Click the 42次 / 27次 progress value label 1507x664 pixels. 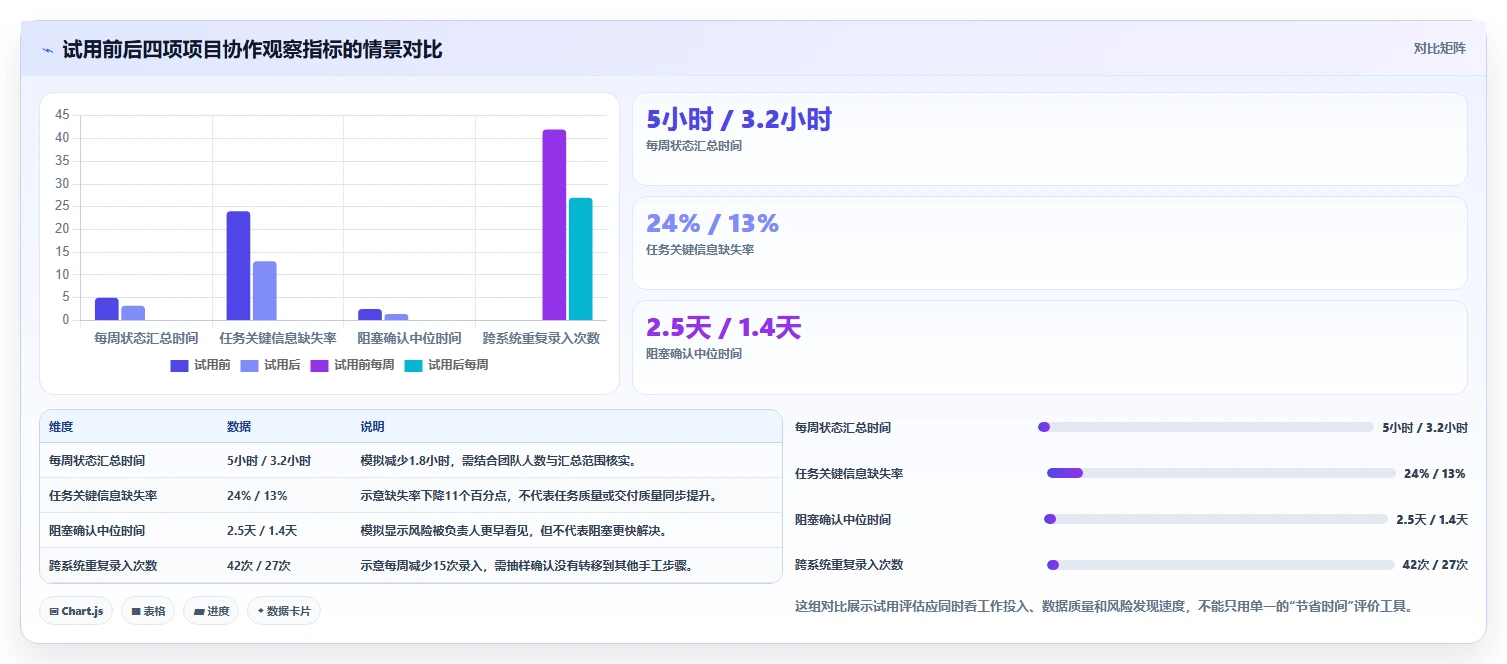[1435, 565]
